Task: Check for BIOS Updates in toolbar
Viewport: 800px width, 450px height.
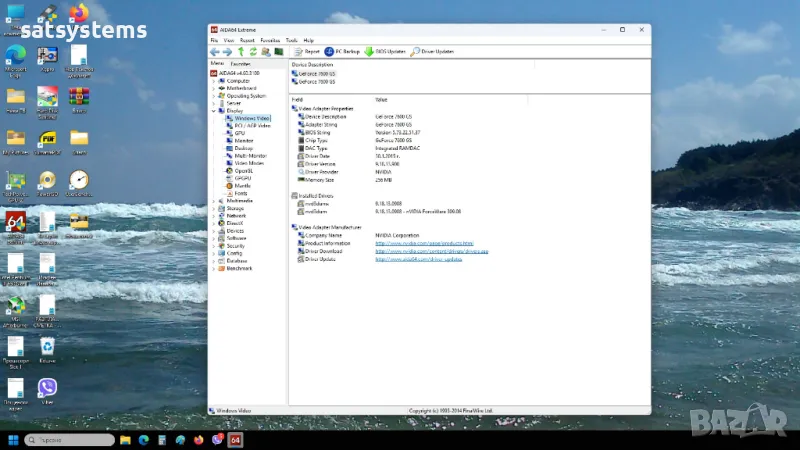Action: [x=385, y=51]
